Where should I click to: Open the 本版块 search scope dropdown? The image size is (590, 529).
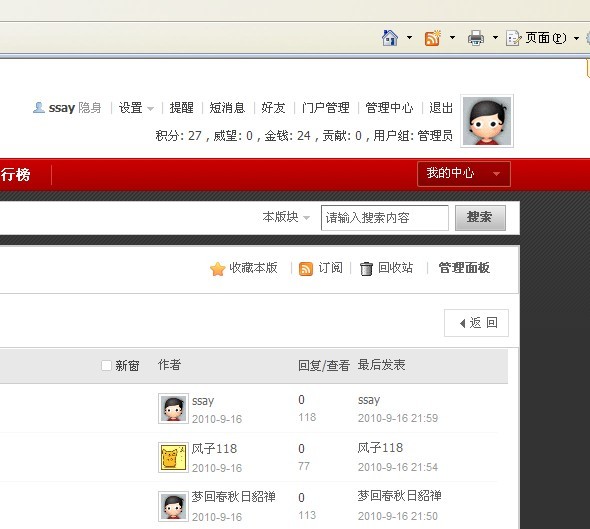pyautogui.click(x=286, y=217)
